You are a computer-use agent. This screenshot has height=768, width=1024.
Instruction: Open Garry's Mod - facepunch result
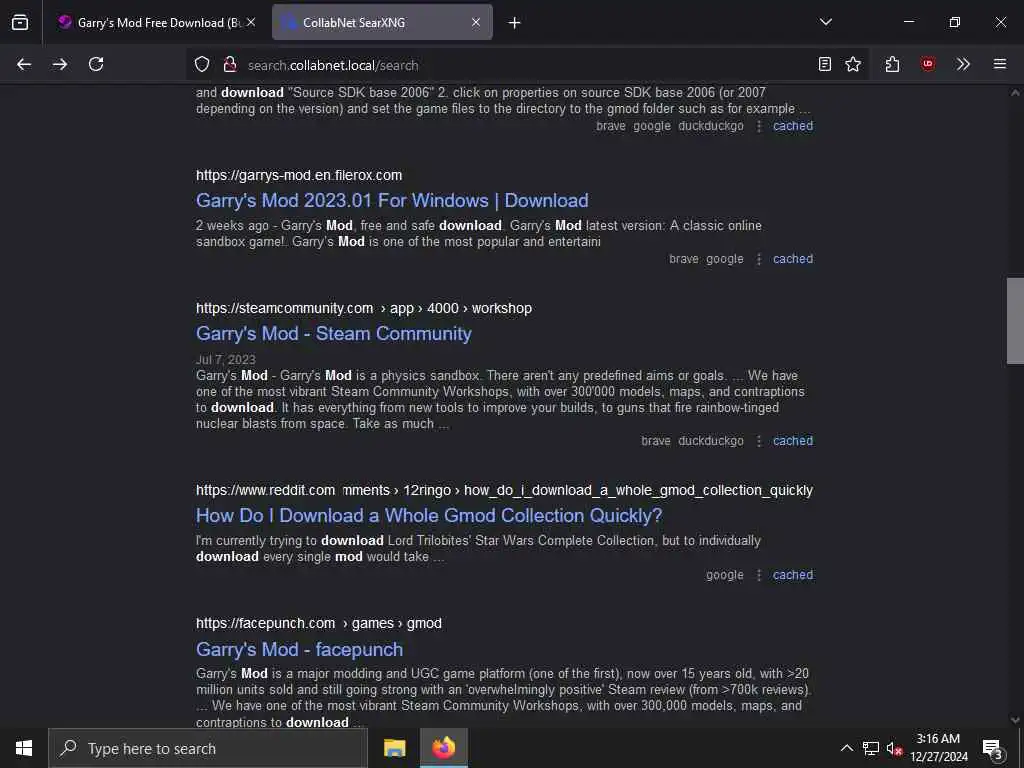point(299,650)
